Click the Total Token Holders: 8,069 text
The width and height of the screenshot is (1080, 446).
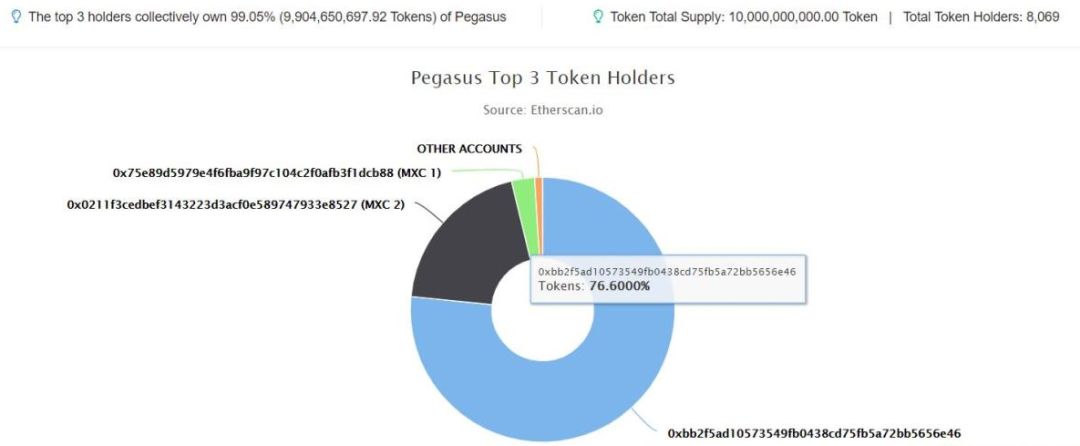(x=981, y=17)
